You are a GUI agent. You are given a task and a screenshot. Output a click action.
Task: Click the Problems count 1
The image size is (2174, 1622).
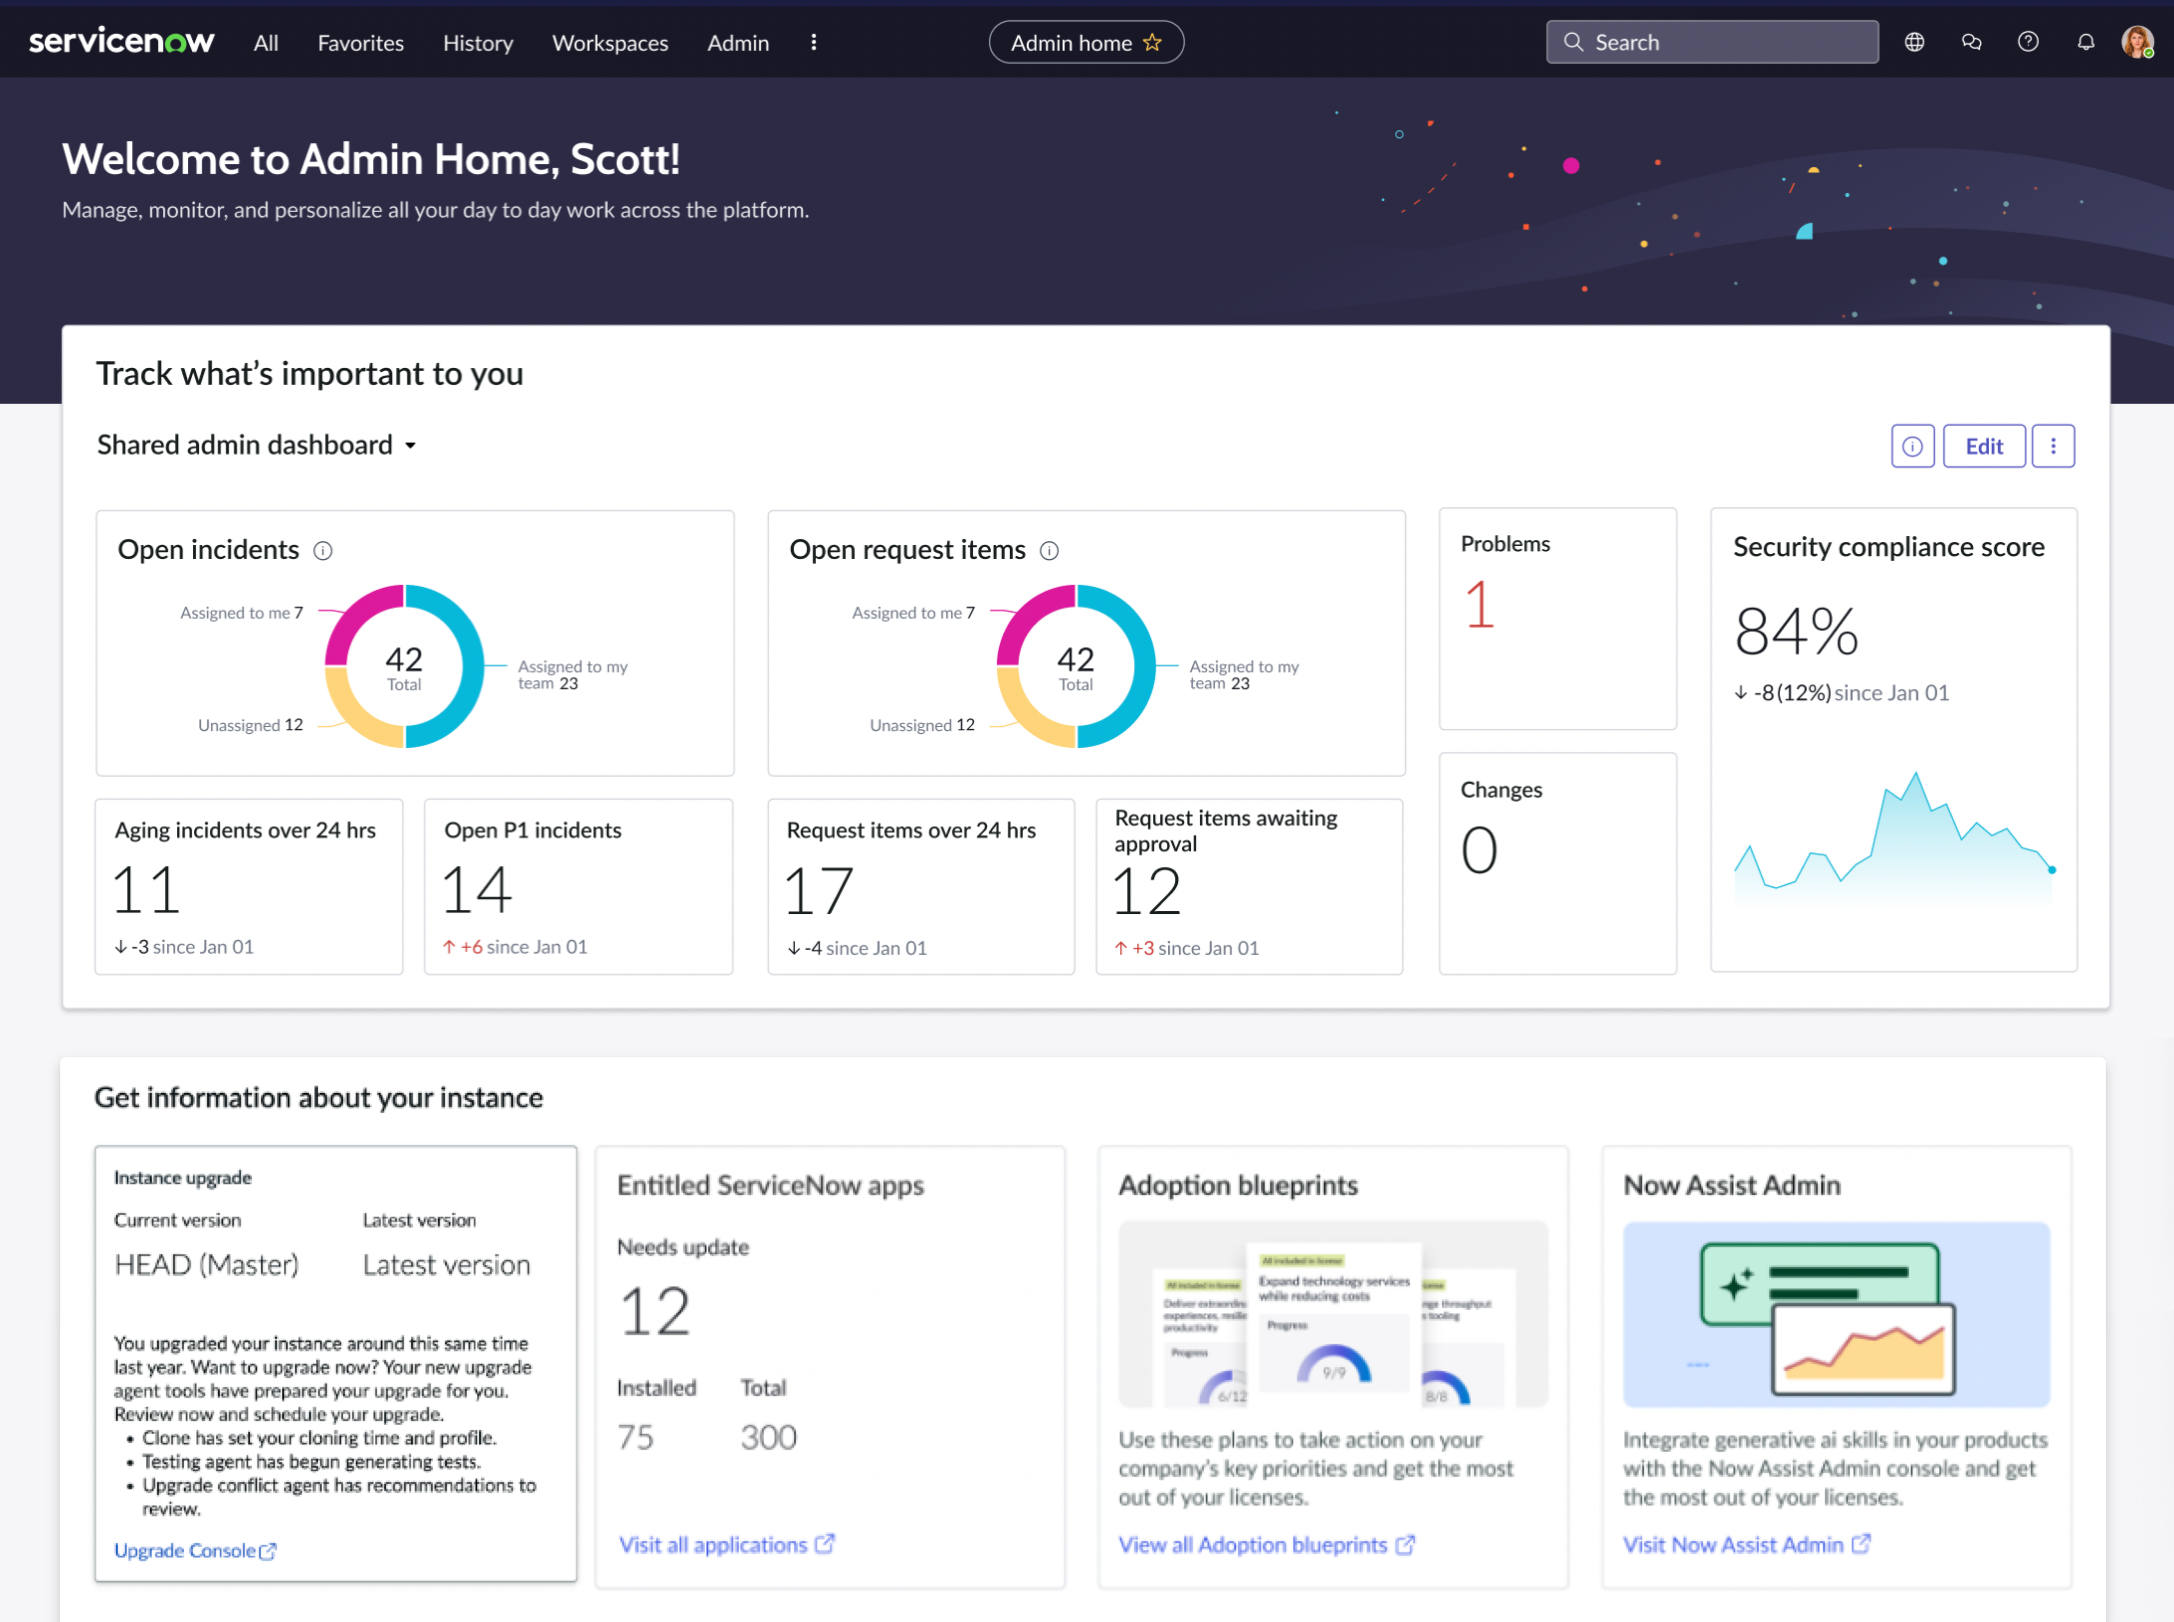tap(1479, 604)
